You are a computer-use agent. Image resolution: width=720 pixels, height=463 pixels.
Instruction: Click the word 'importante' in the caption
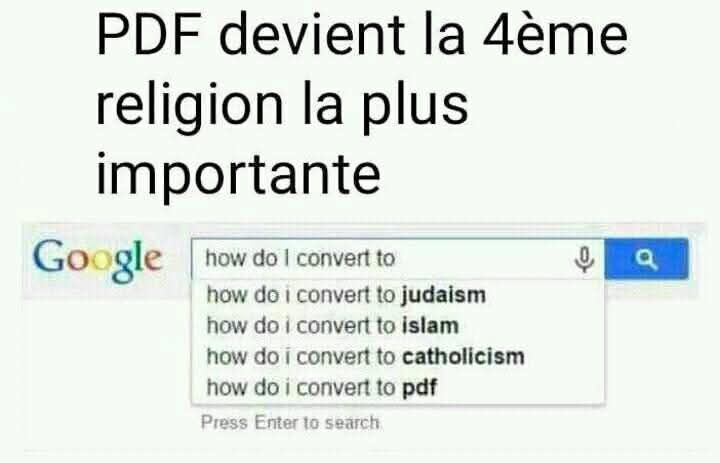tap(238, 176)
